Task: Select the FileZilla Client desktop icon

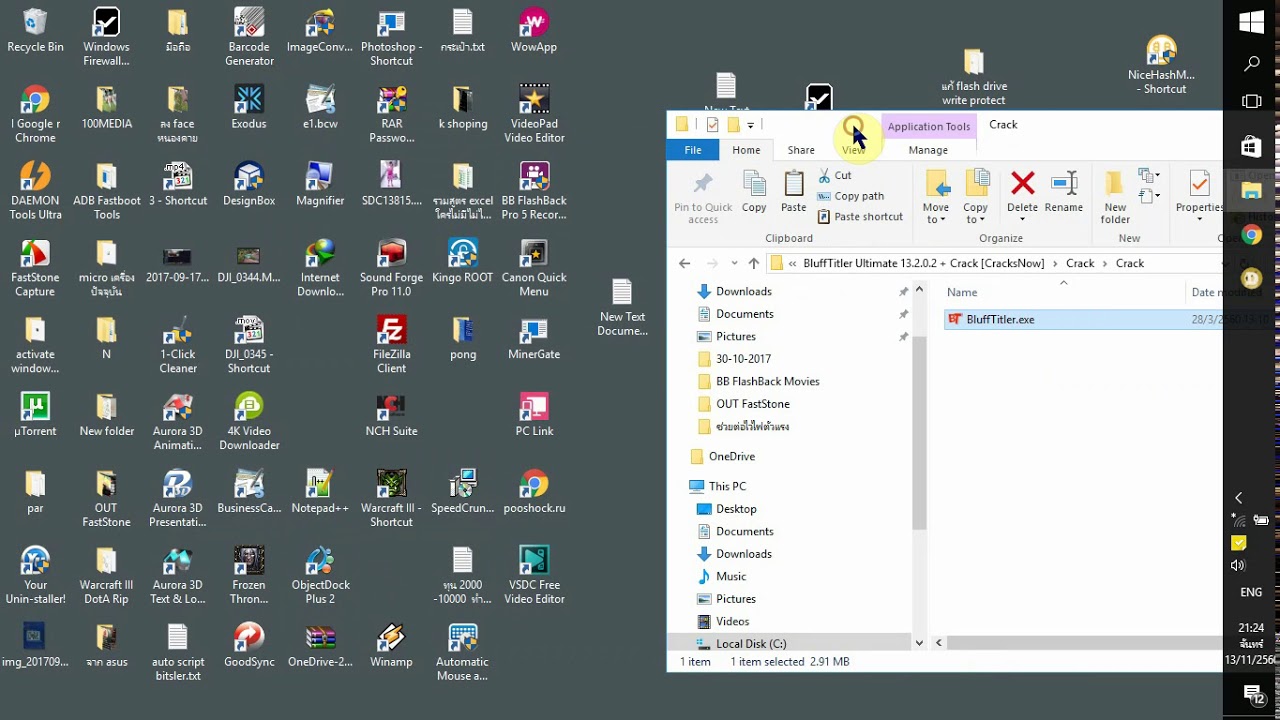Action: click(391, 345)
